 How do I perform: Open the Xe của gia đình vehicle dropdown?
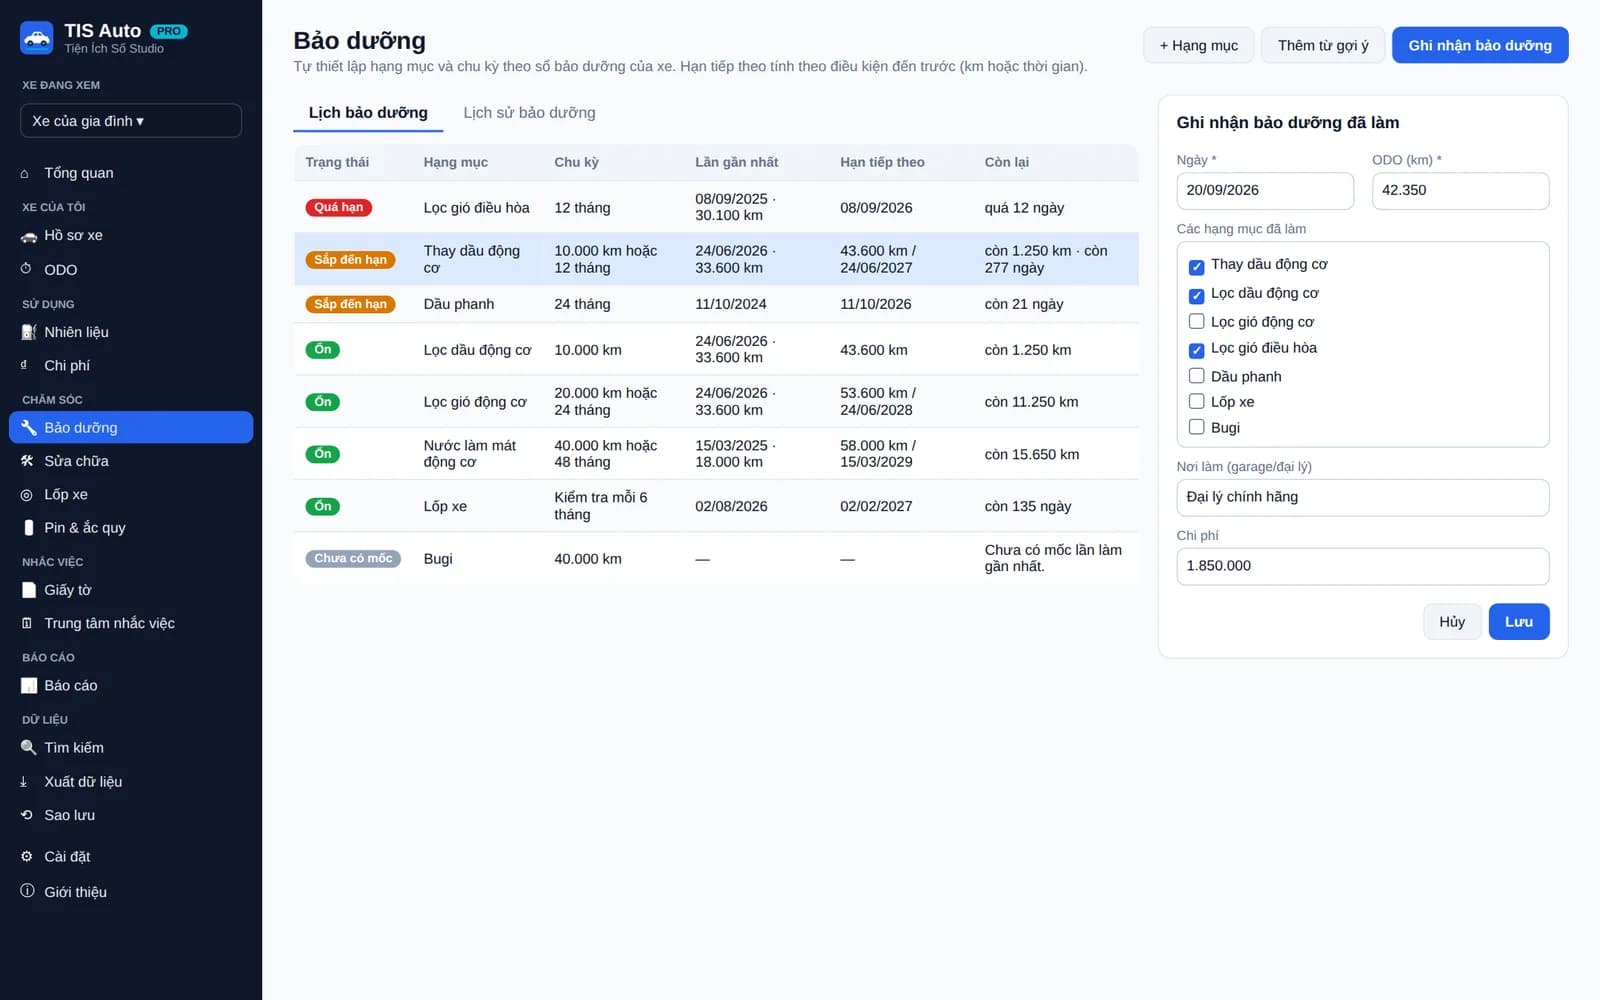click(x=131, y=121)
